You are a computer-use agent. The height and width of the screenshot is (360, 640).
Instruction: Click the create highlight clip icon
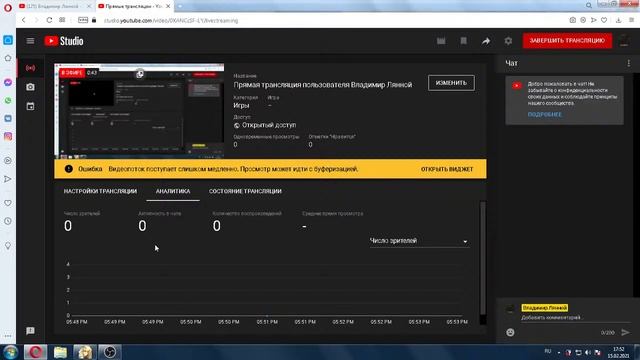(x=441, y=41)
